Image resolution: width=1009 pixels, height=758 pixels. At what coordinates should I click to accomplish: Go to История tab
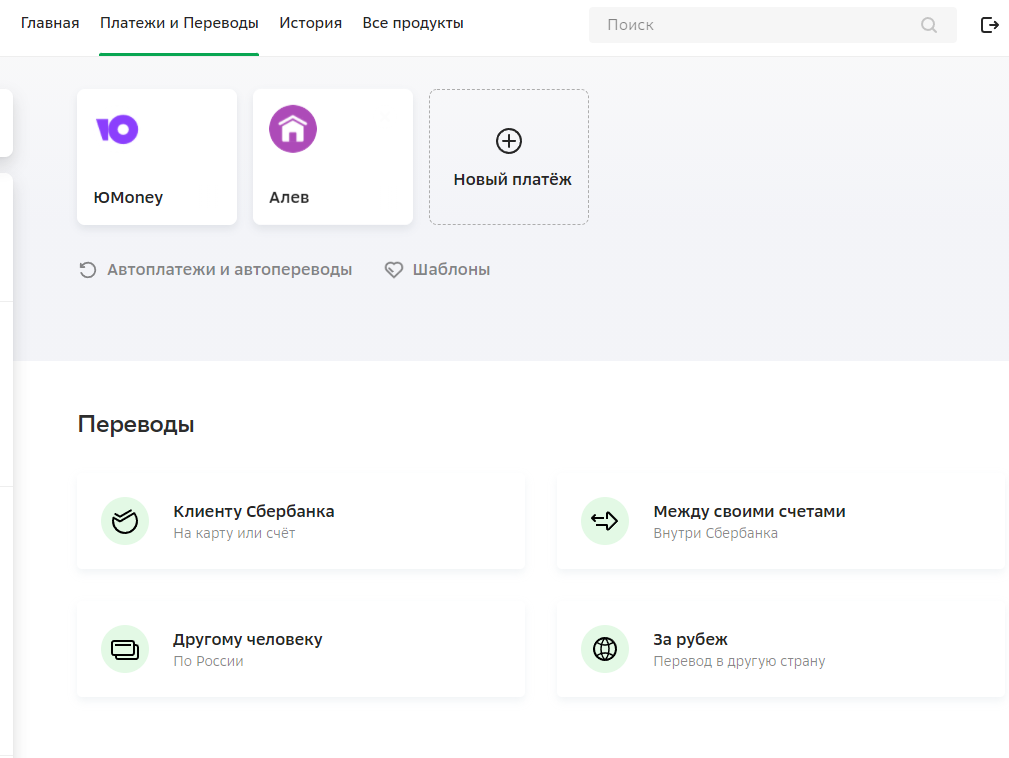pos(310,23)
